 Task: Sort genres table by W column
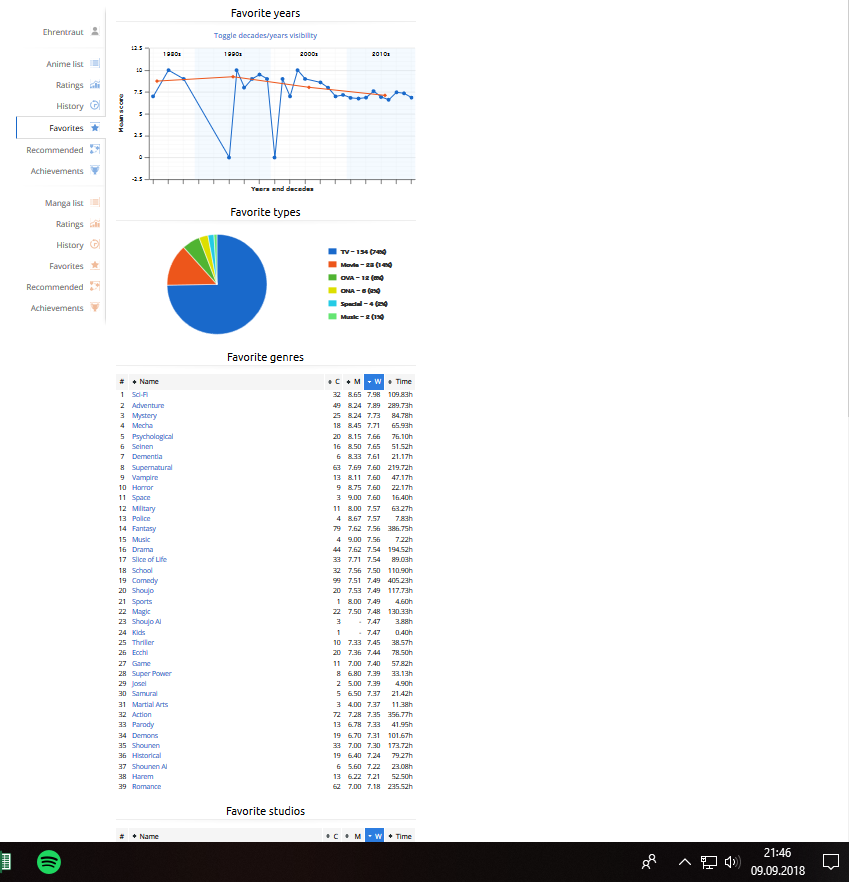[x=374, y=382]
